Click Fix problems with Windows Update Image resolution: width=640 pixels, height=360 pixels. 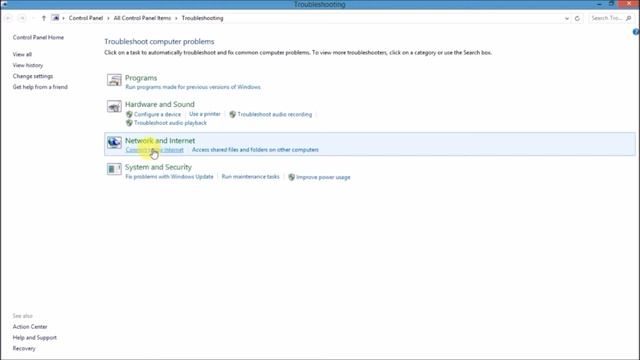point(169,177)
